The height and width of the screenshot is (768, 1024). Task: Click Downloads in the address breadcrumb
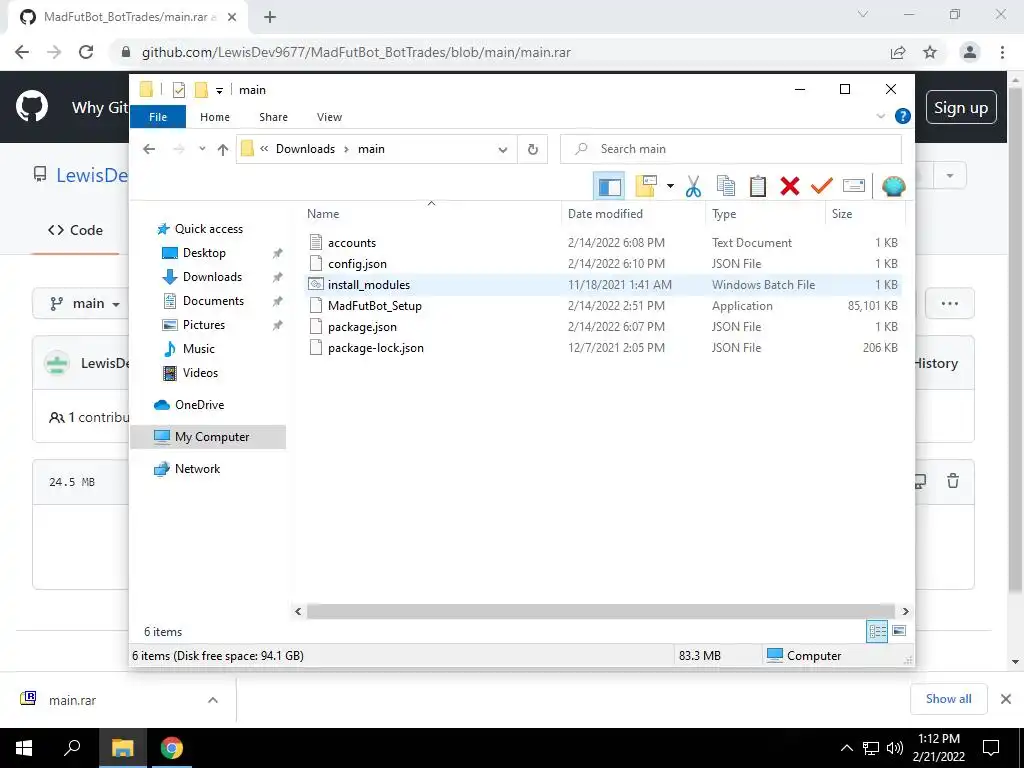pos(305,149)
